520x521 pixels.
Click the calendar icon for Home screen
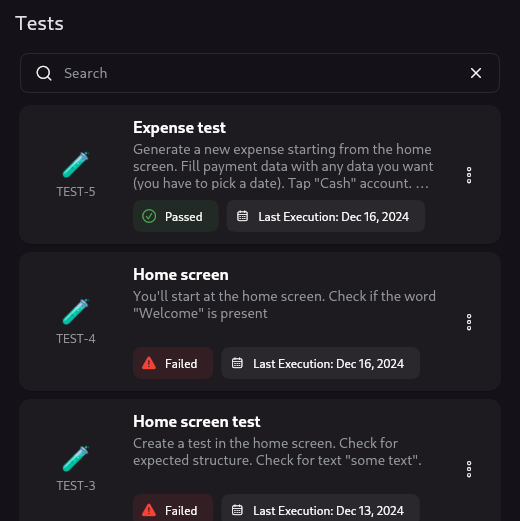(x=237, y=363)
